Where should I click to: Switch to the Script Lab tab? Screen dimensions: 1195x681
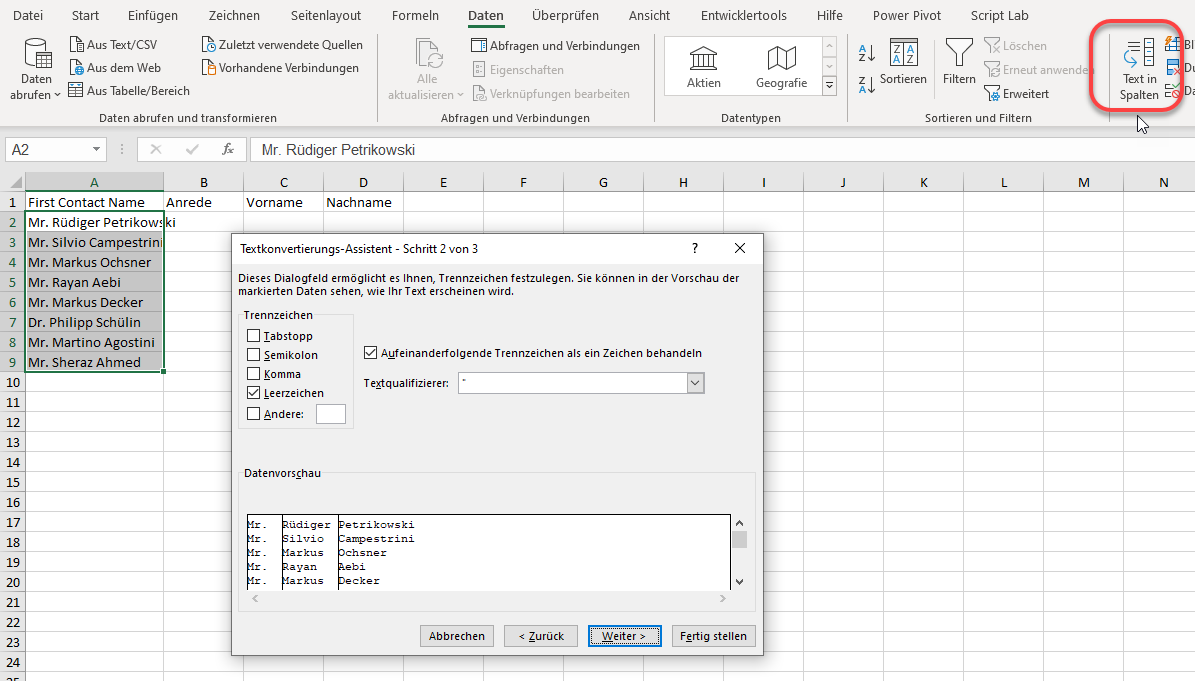999,15
